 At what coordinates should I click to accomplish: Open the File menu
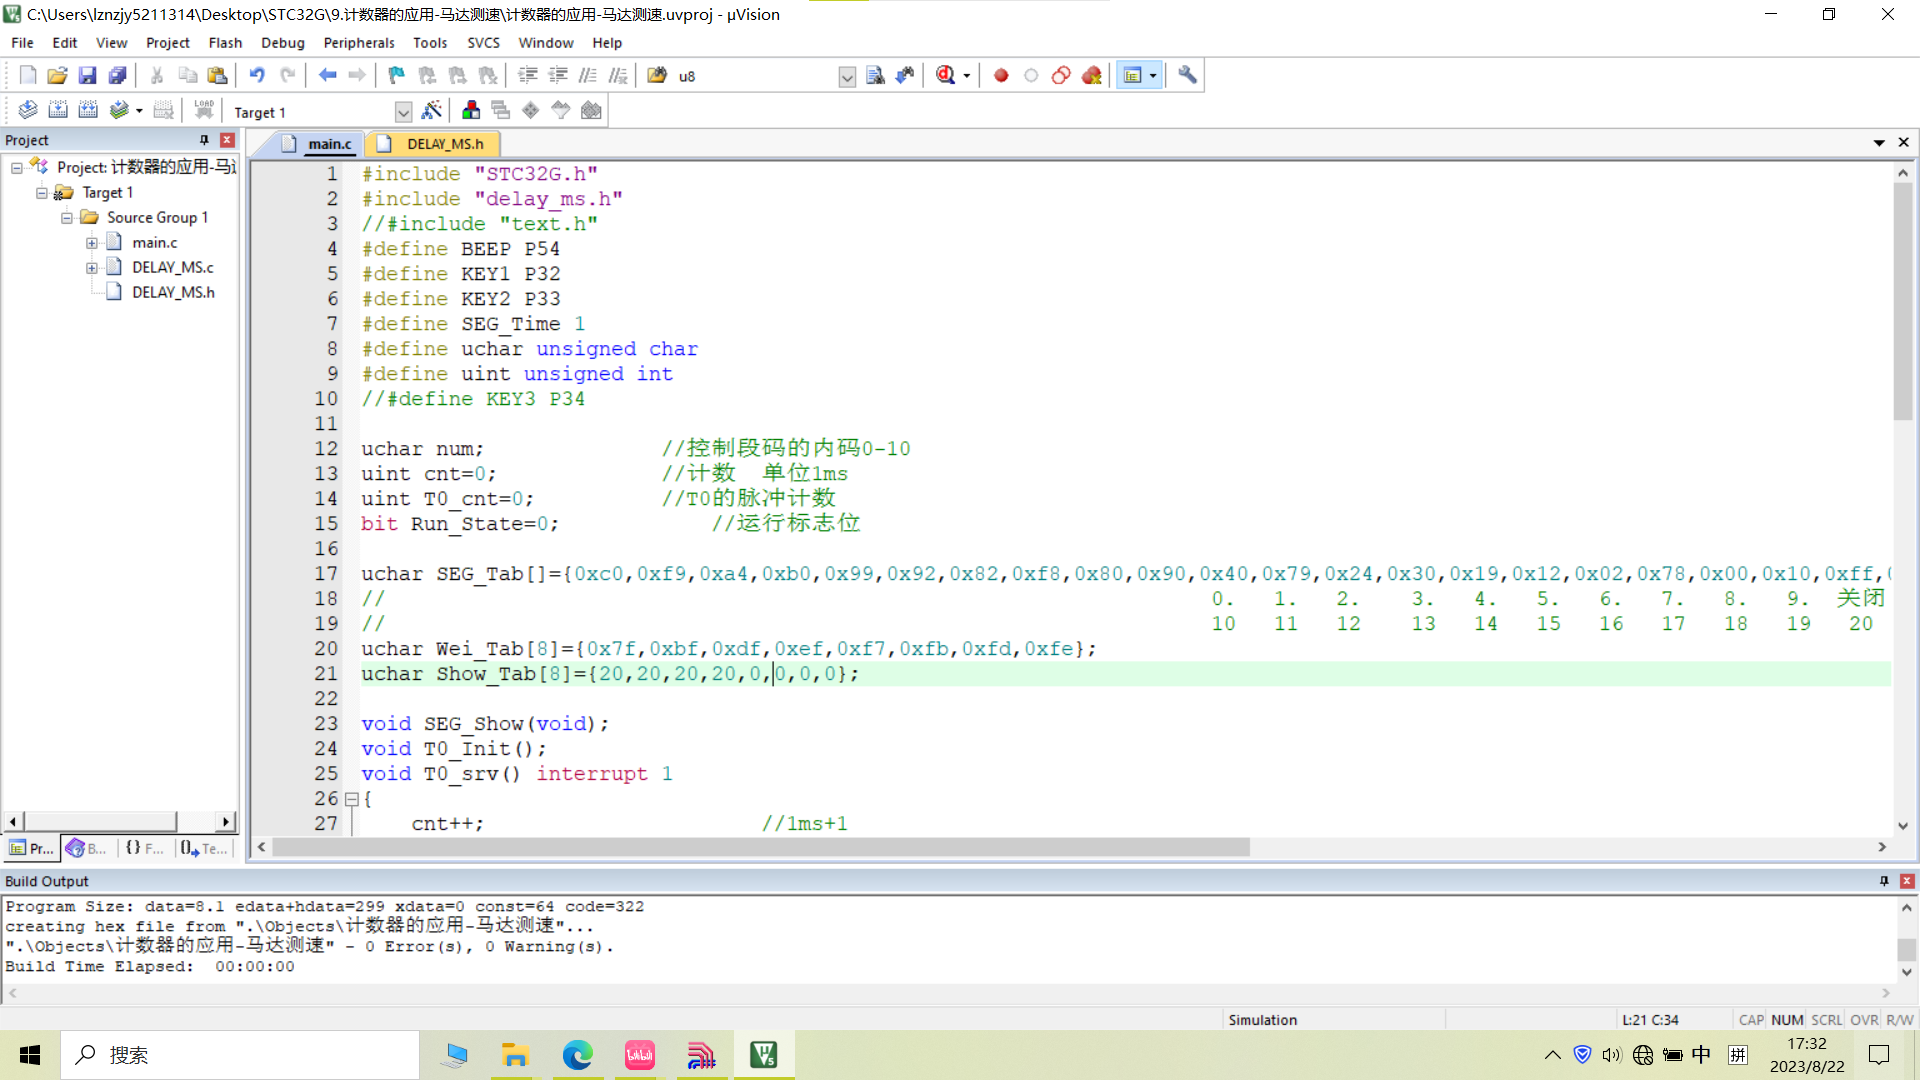coord(22,42)
